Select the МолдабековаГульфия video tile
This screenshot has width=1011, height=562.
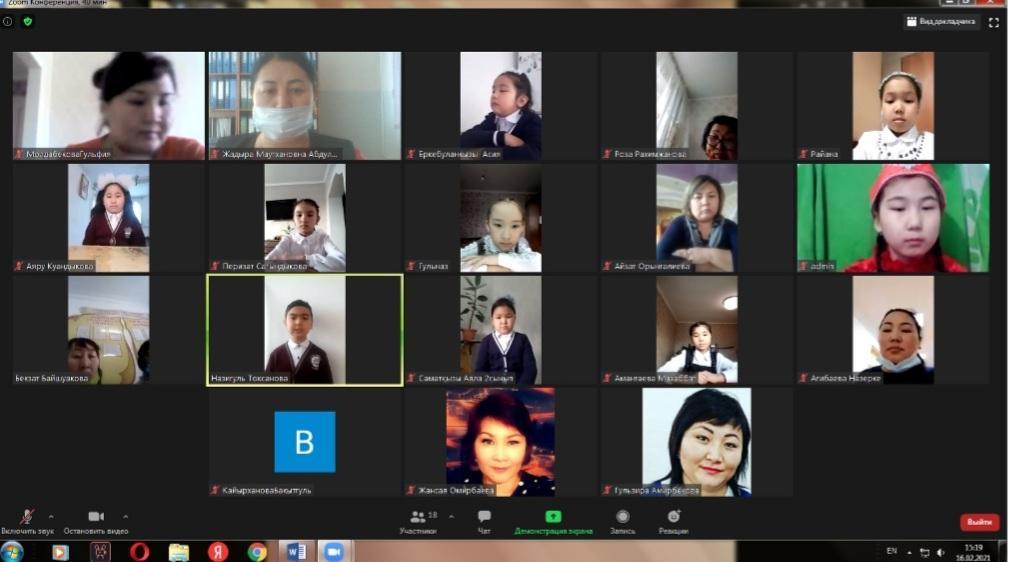(108, 106)
